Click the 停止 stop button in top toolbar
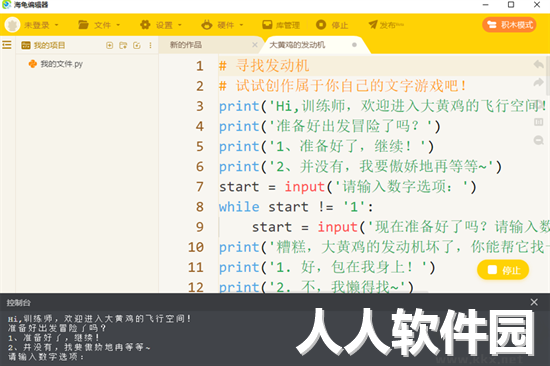The height and width of the screenshot is (366, 550). (x=332, y=25)
